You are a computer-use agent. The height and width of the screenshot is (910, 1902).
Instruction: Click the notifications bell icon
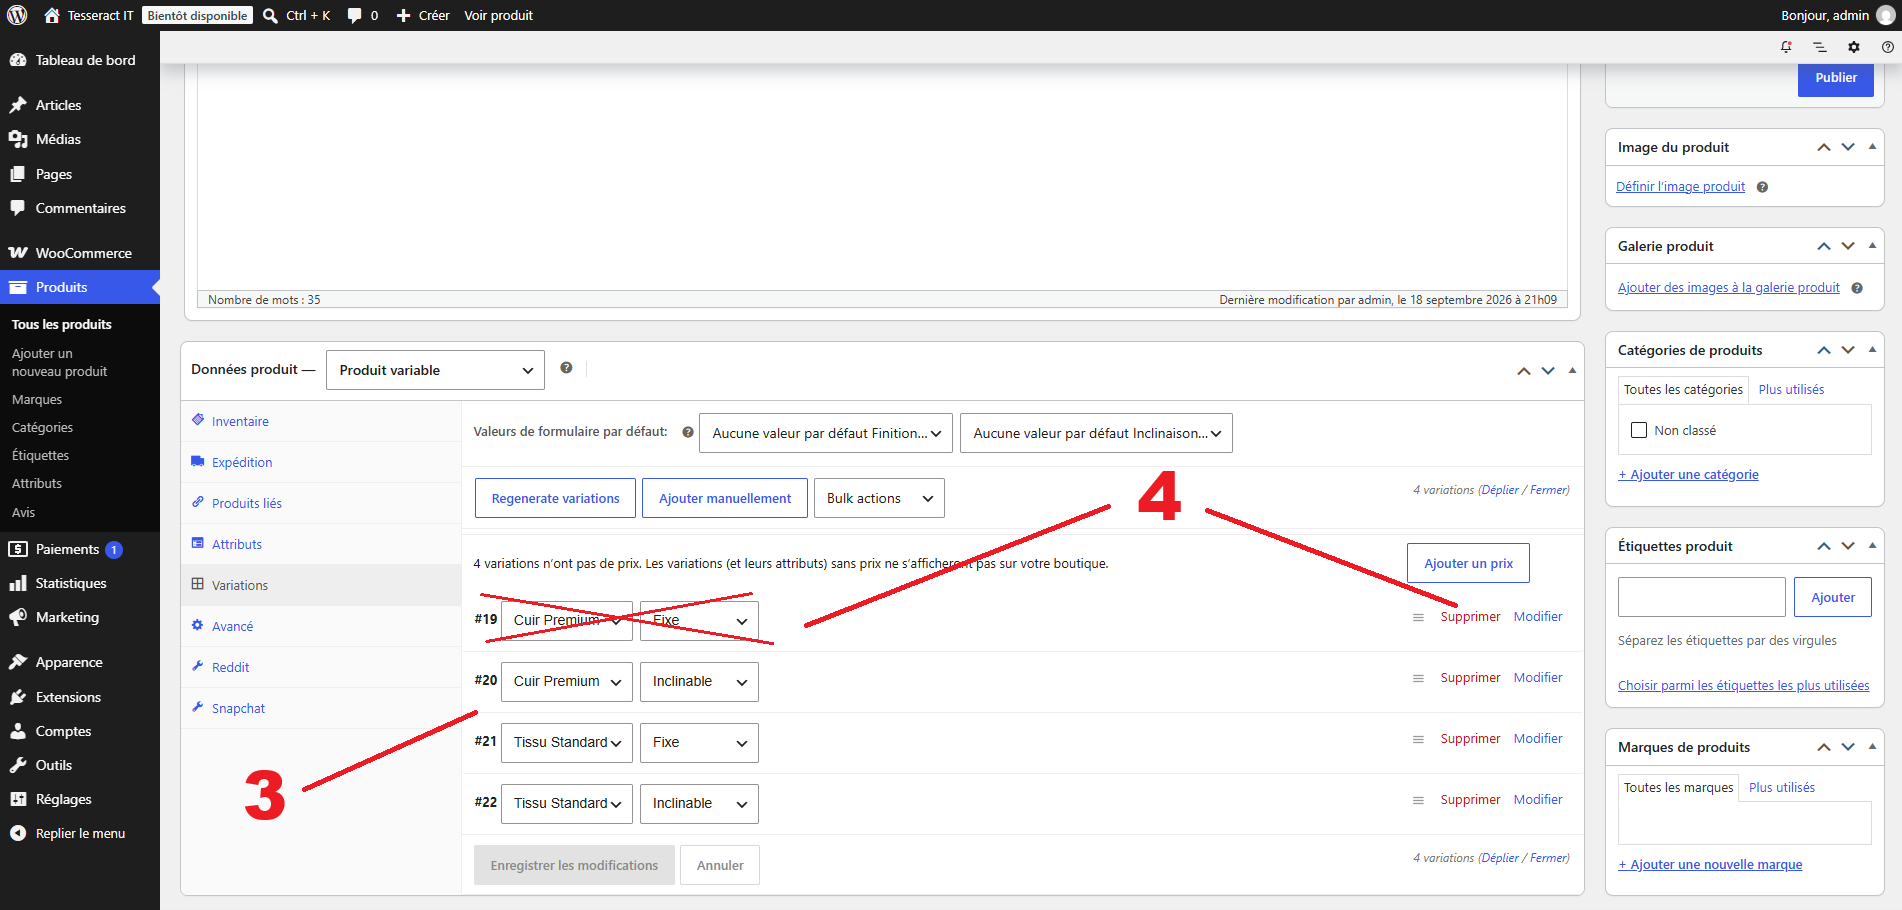point(1786,47)
